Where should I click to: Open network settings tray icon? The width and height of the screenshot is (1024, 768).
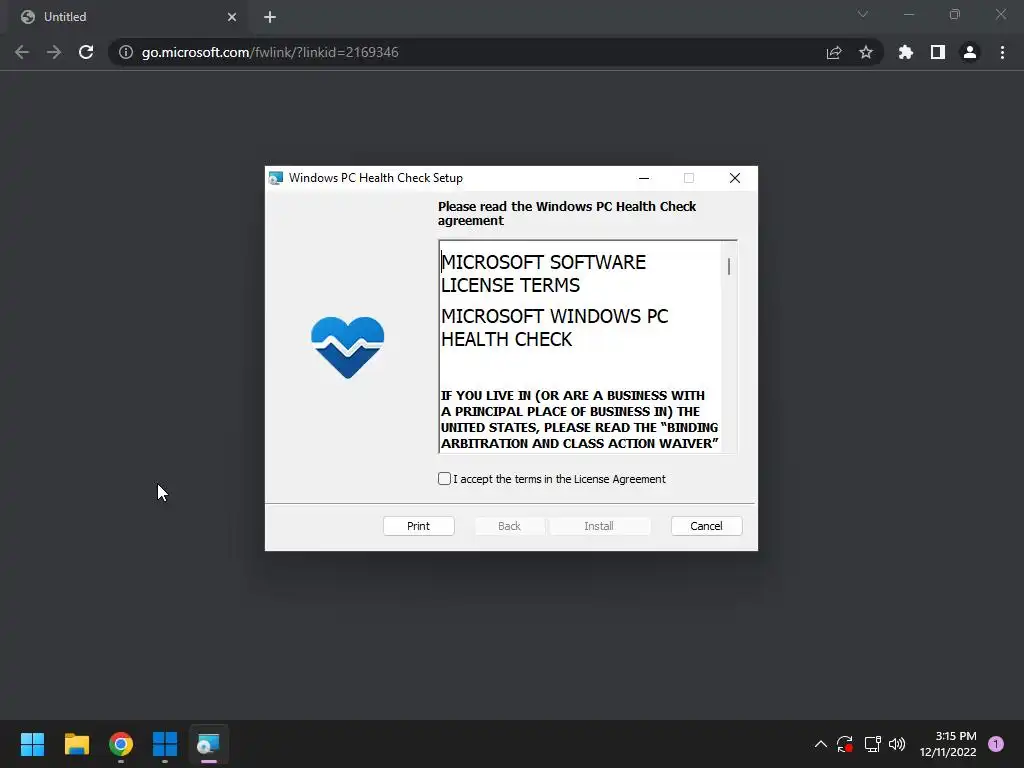tap(872, 744)
